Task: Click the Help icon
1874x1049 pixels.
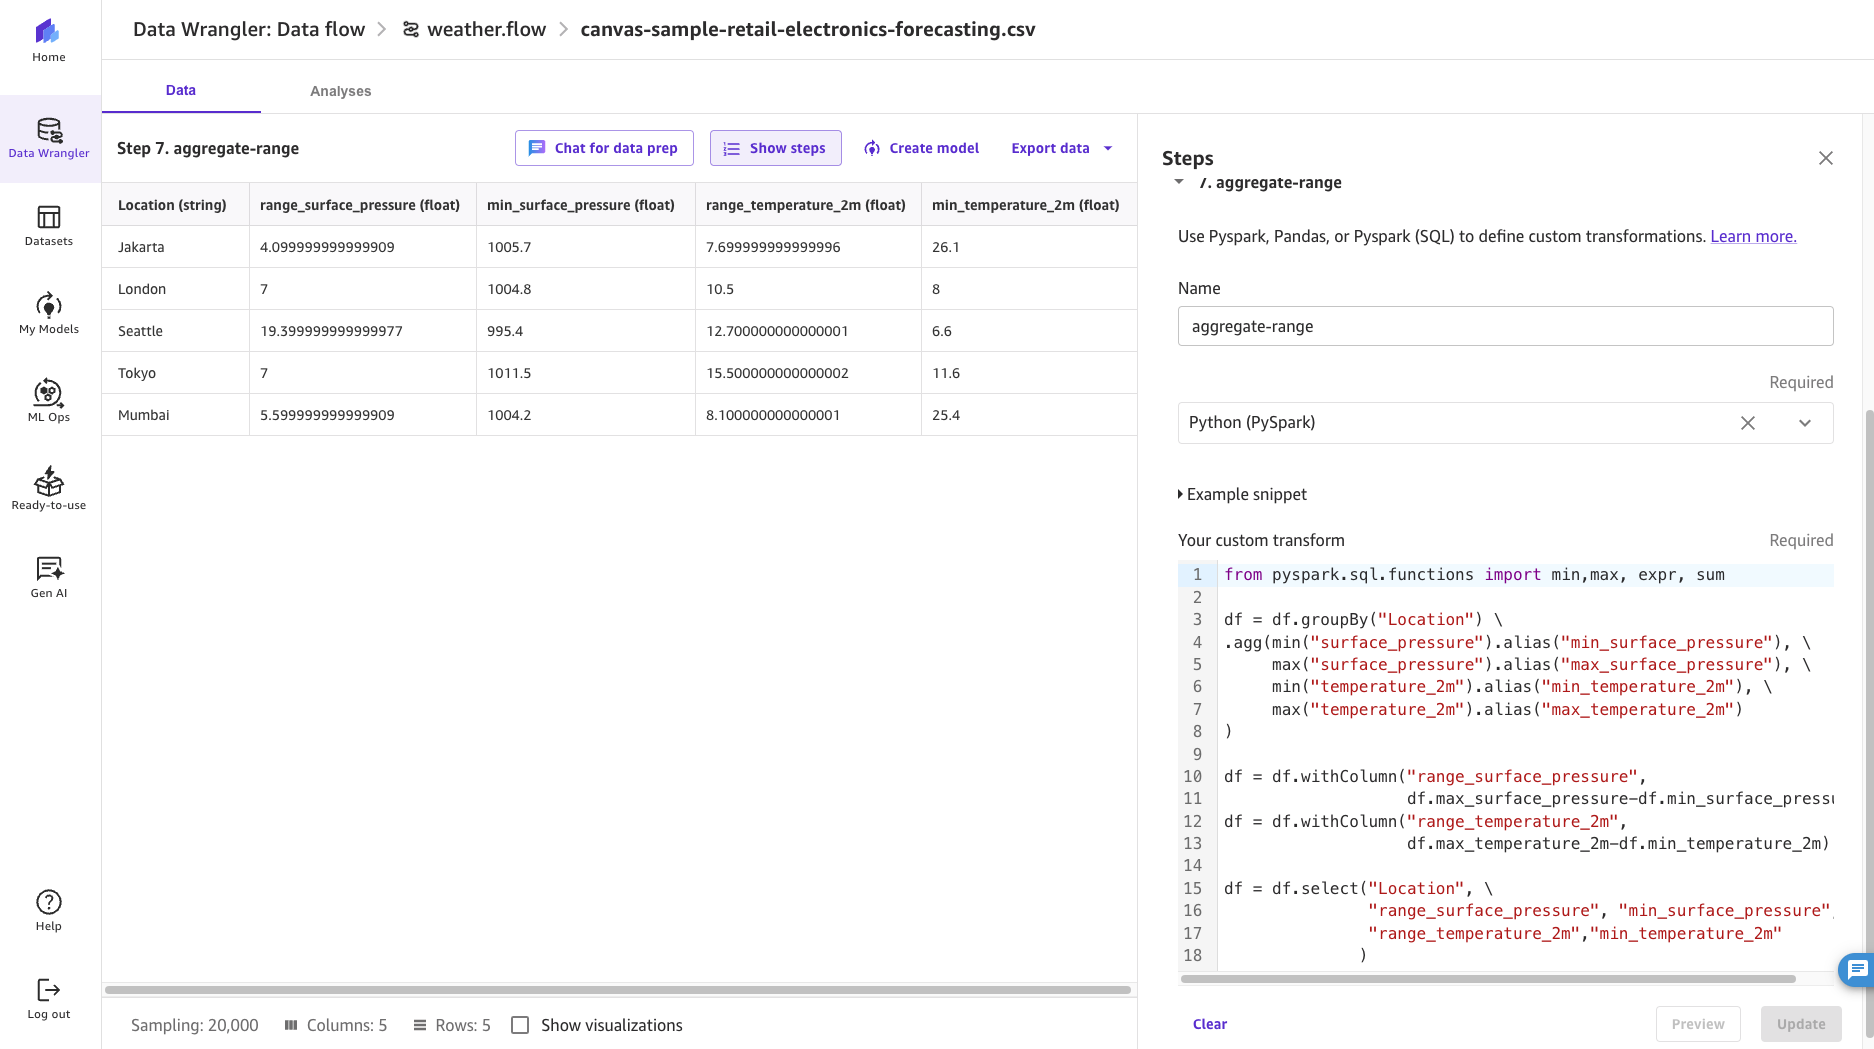Action: pyautogui.click(x=48, y=910)
